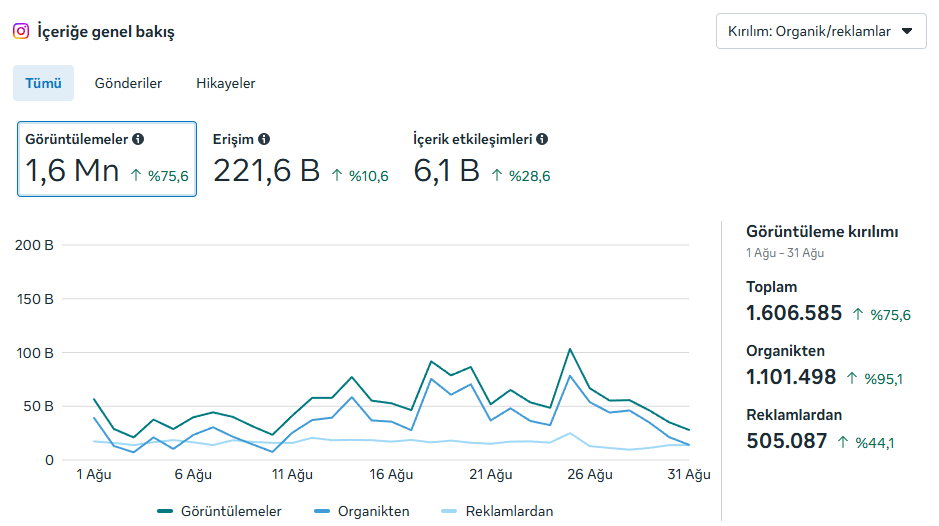The width and height of the screenshot is (939, 526).
Task: Click the dropdown caret arrow in Kırılım selector
Action: click(x=907, y=31)
